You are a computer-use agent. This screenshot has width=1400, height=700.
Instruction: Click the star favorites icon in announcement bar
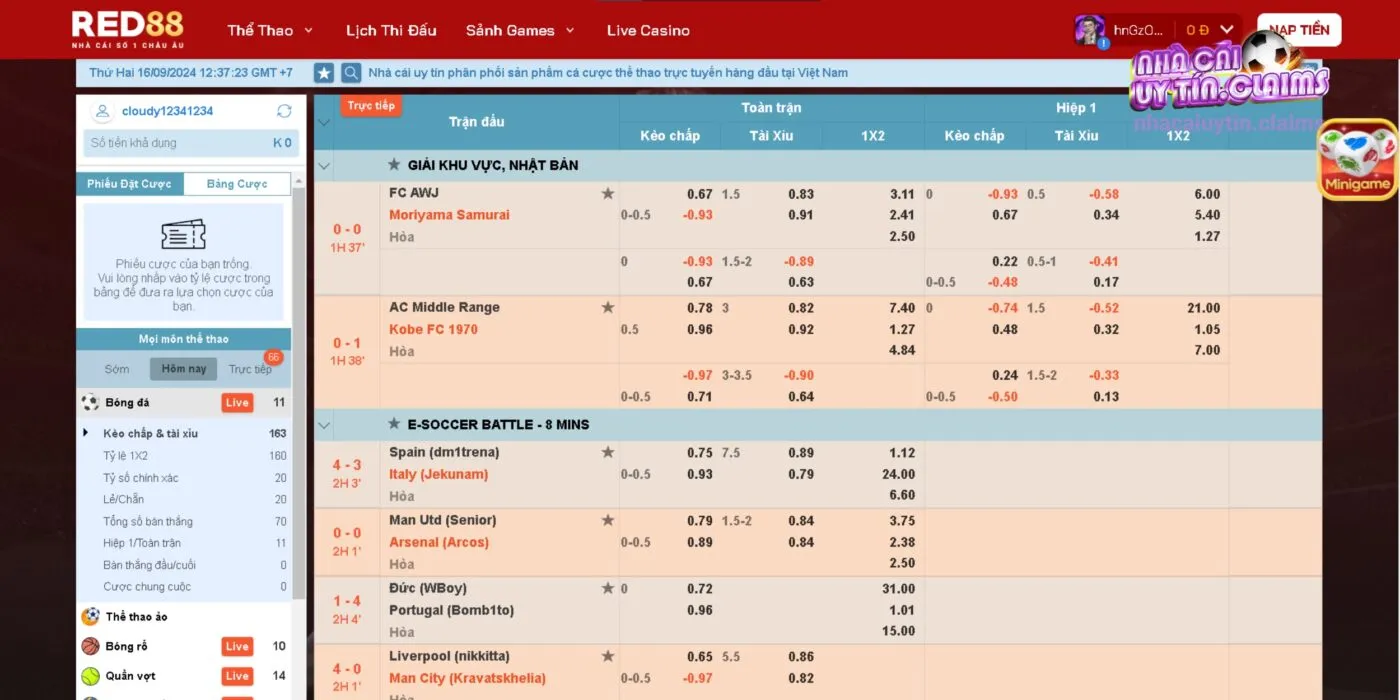pyautogui.click(x=324, y=73)
